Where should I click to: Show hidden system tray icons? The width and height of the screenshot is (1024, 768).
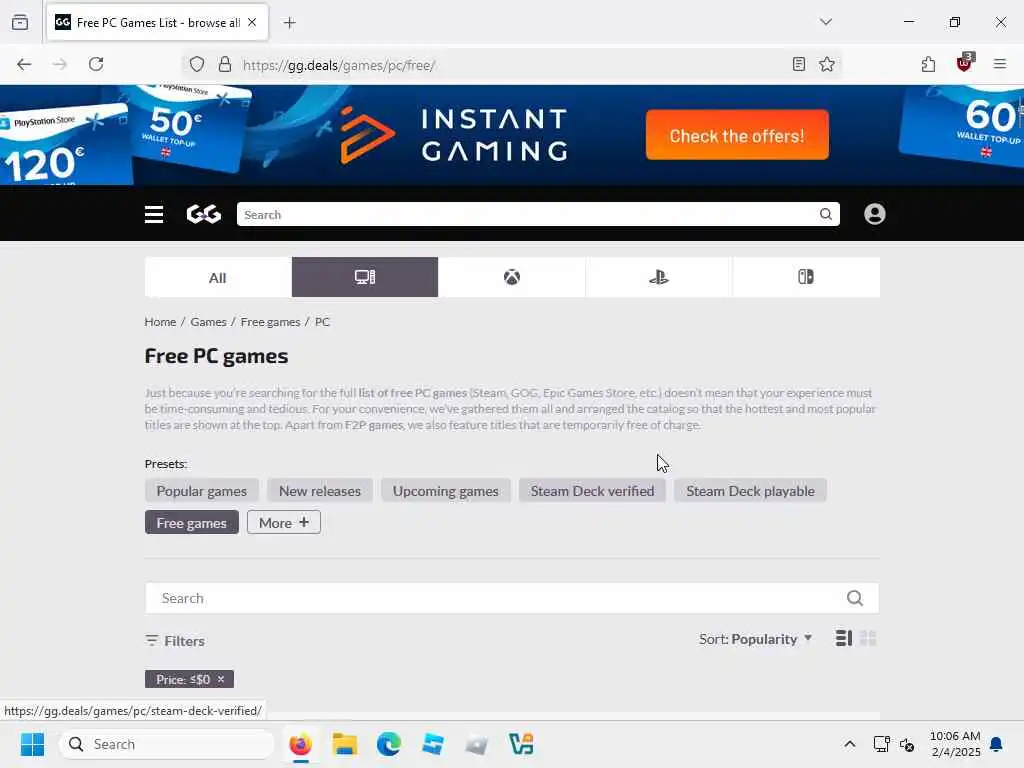[x=850, y=744]
